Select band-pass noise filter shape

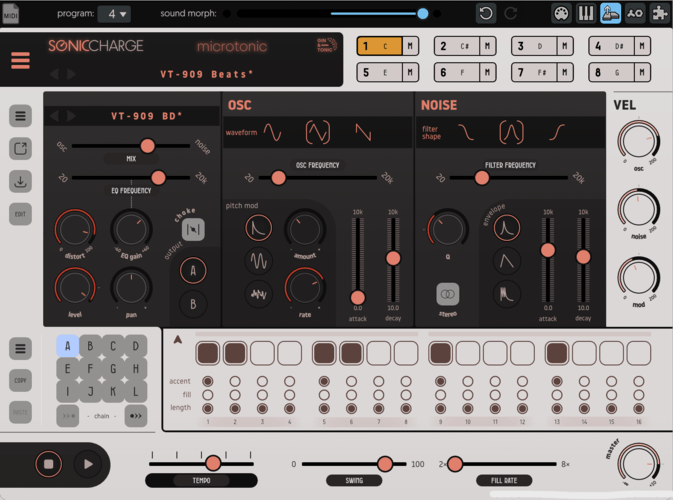tap(511, 132)
